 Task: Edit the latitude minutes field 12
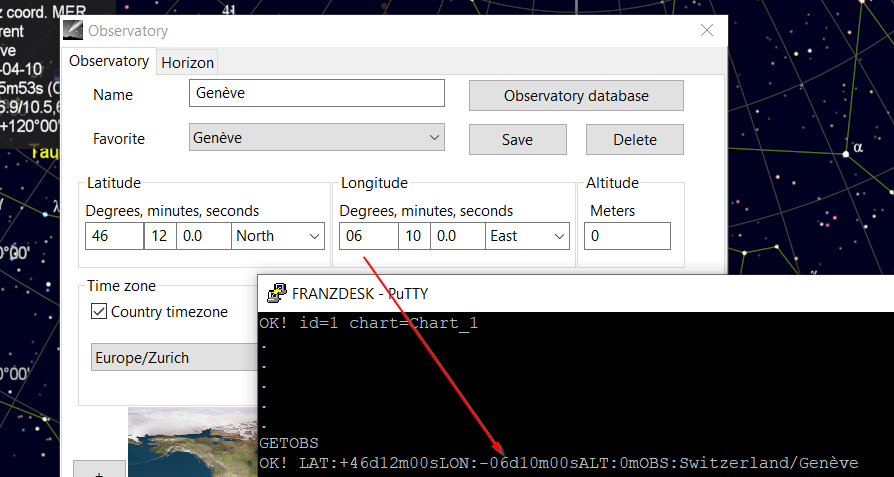pyautogui.click(x=160, y=236)
